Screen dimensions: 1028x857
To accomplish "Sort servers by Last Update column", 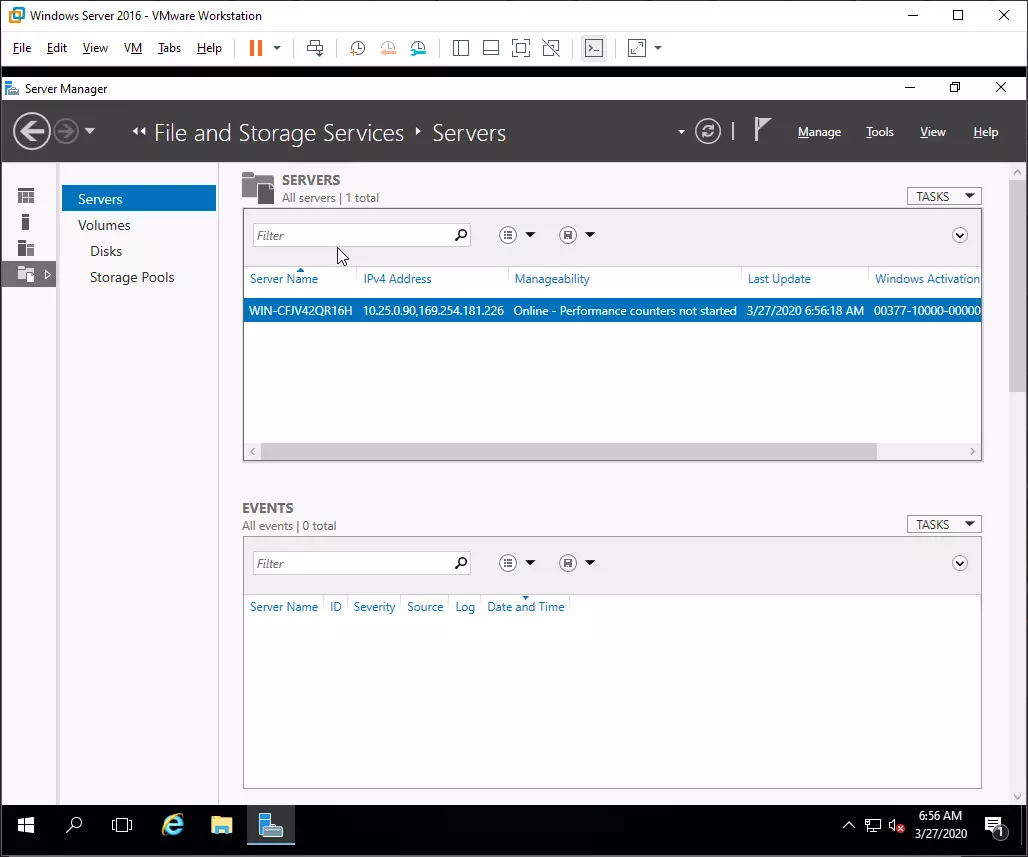I will click(x=779, y=279).
